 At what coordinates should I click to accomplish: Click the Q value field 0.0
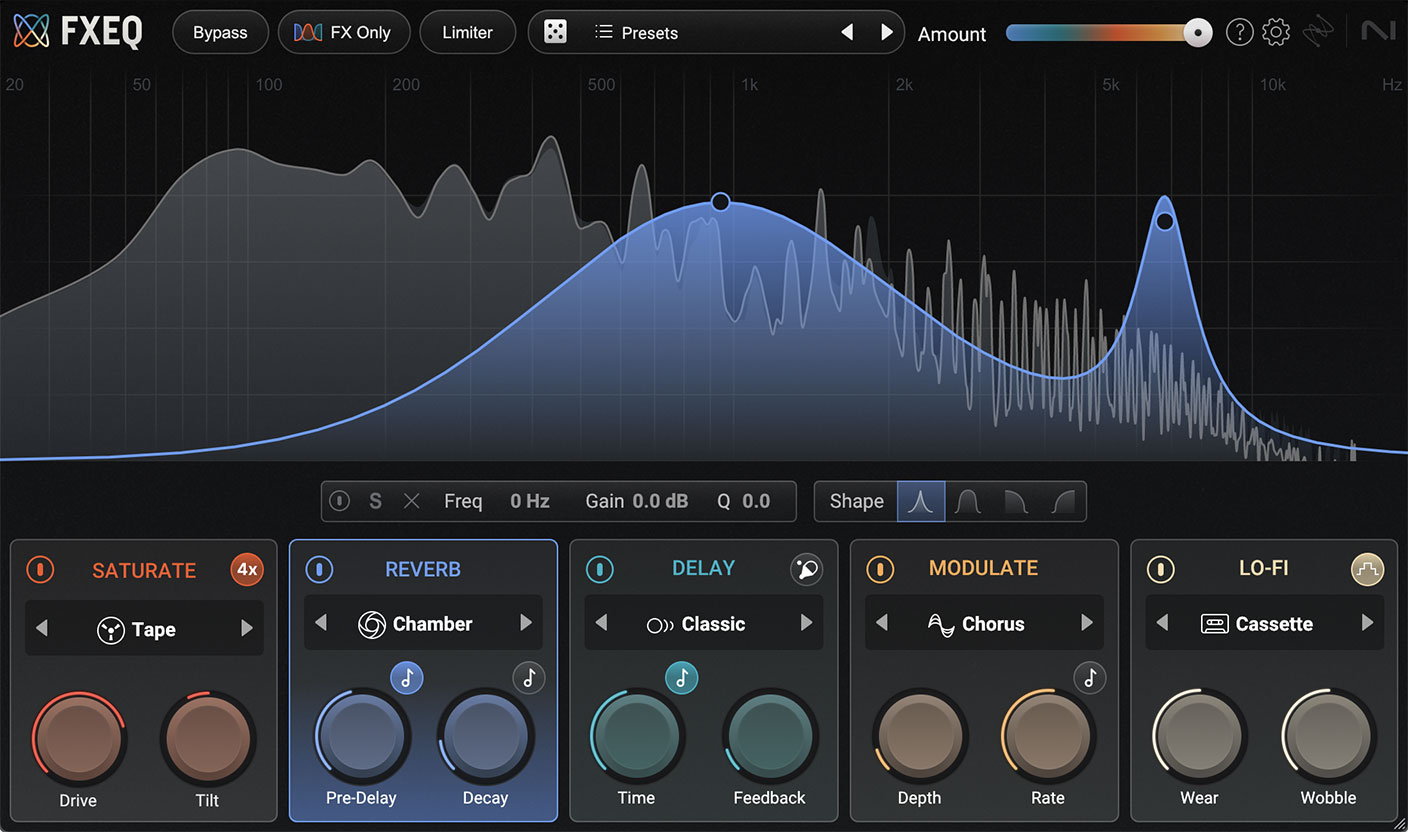[x=756, y=501]
